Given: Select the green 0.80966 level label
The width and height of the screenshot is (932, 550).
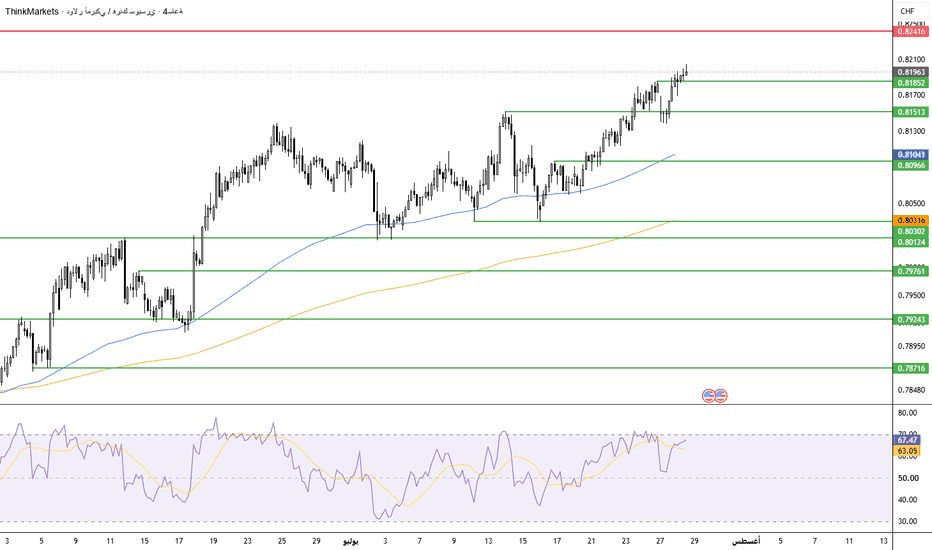Looking at the screenshot, I should 911,165.
